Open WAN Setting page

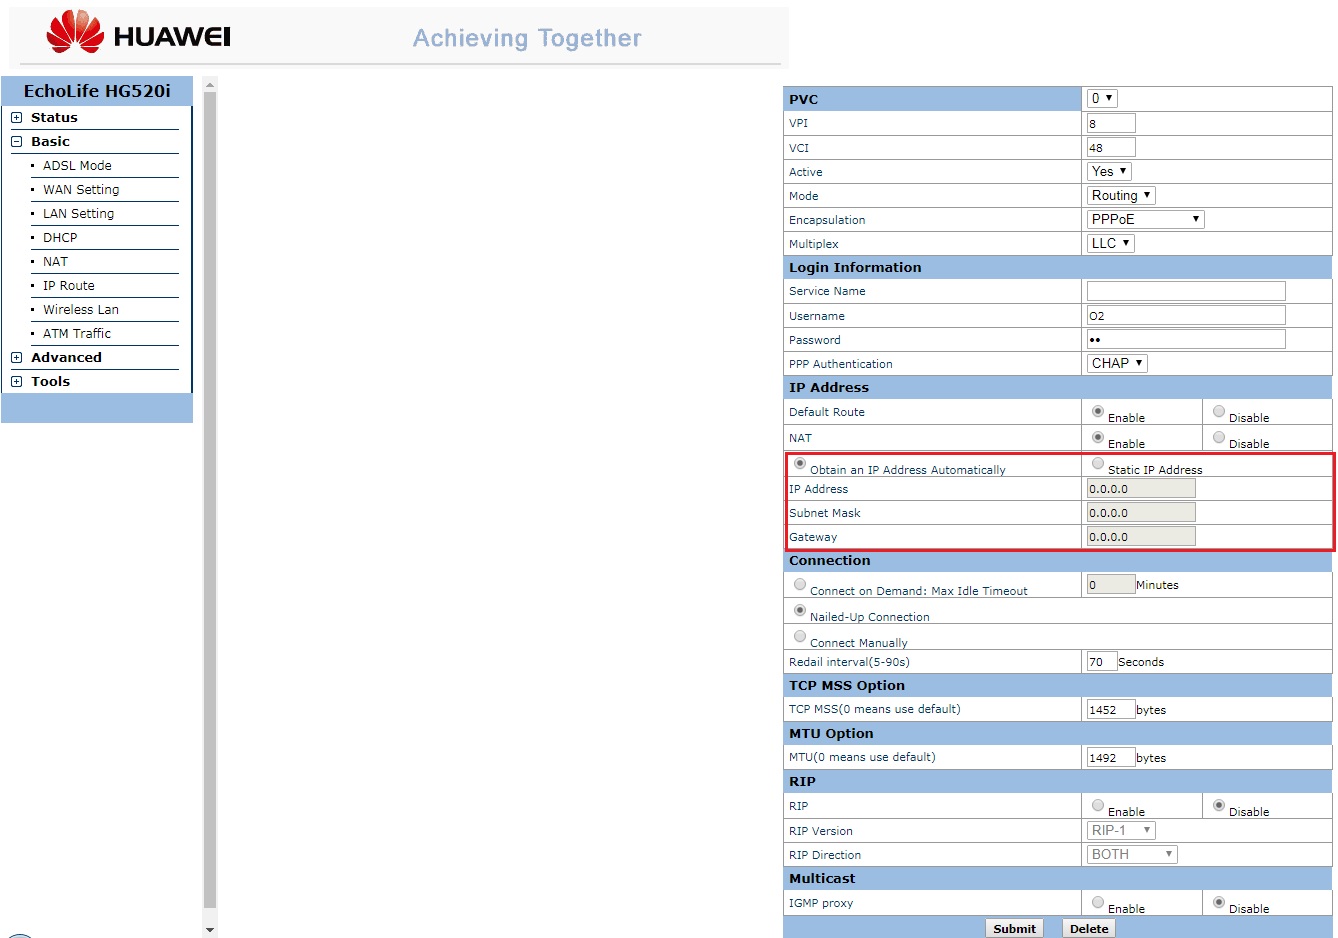point(81,190)
